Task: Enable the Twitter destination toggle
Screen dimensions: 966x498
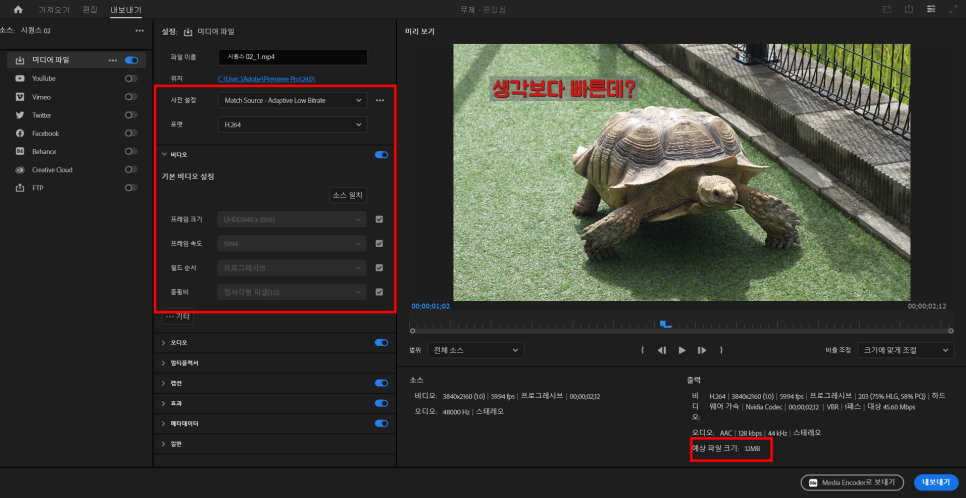Action: 131,115
